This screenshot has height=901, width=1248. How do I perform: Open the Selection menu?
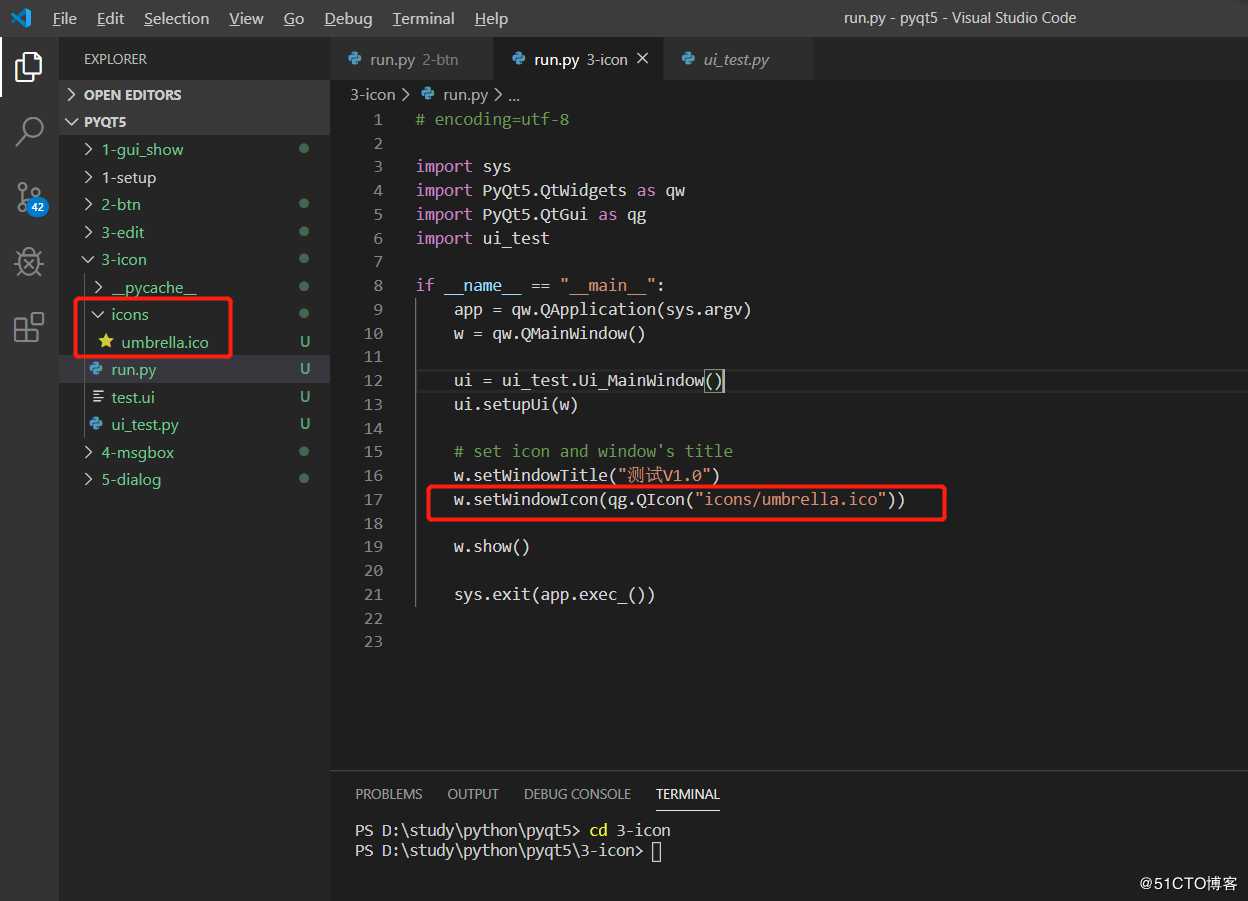click(176, 18)
